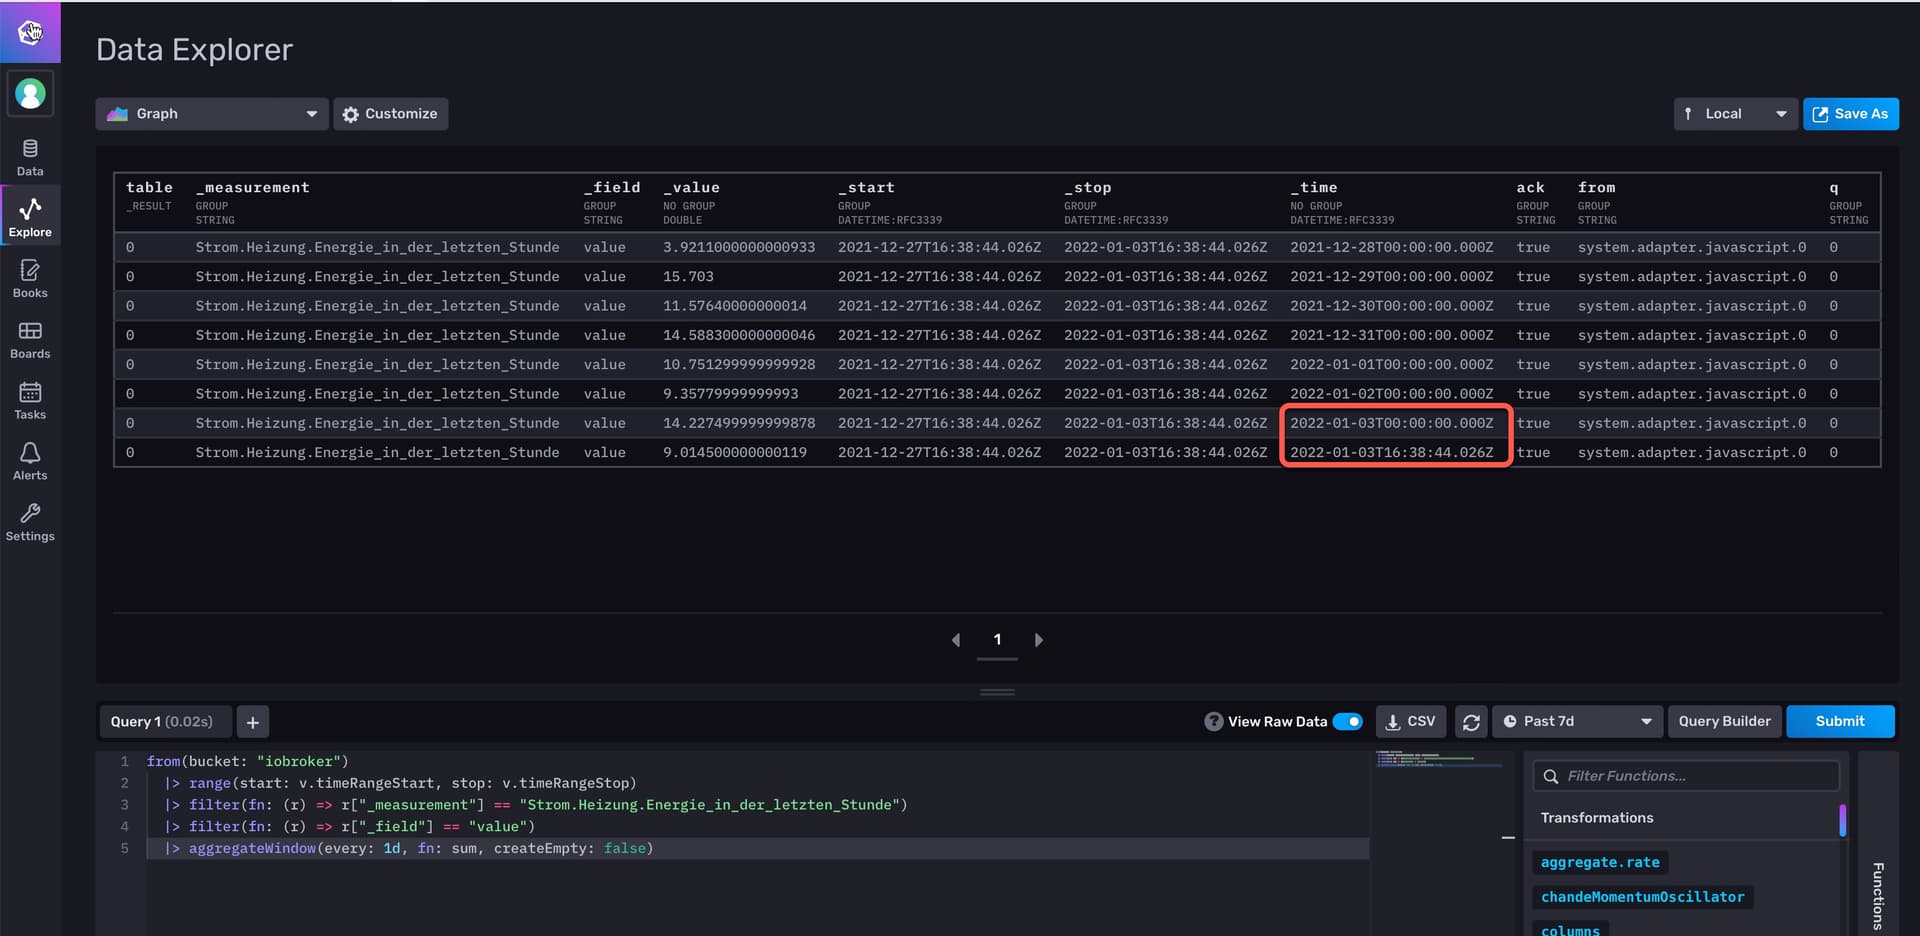The height and width of the screenshot is (936, 1920).
Task: Click the Transformations section heading
Action: [x=1597, y=818]
